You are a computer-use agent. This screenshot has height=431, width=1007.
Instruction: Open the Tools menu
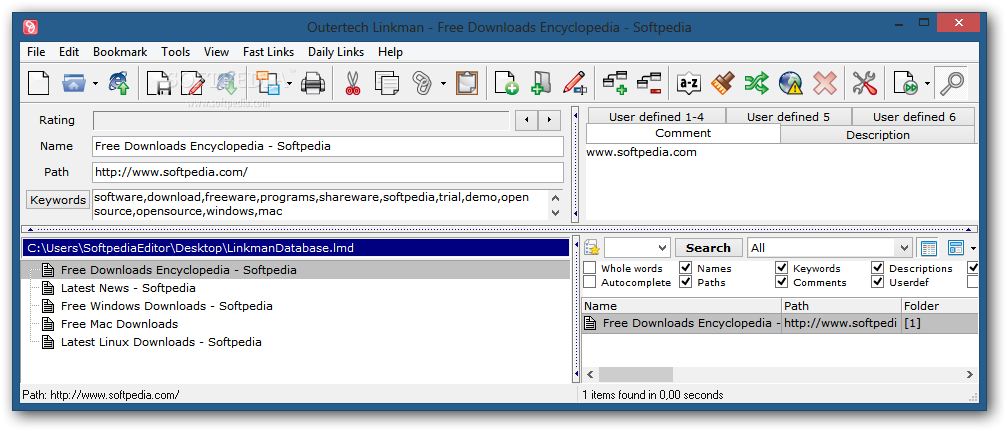(175, 52)
